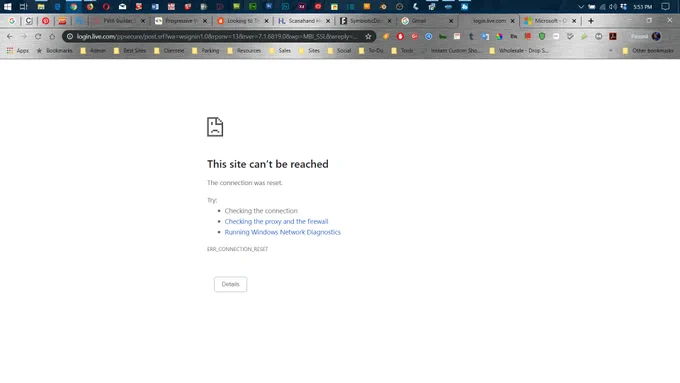This screenshot has width=680, height=383.
Task: Click the browser Back arrow
Action: (x=10, y=36)
